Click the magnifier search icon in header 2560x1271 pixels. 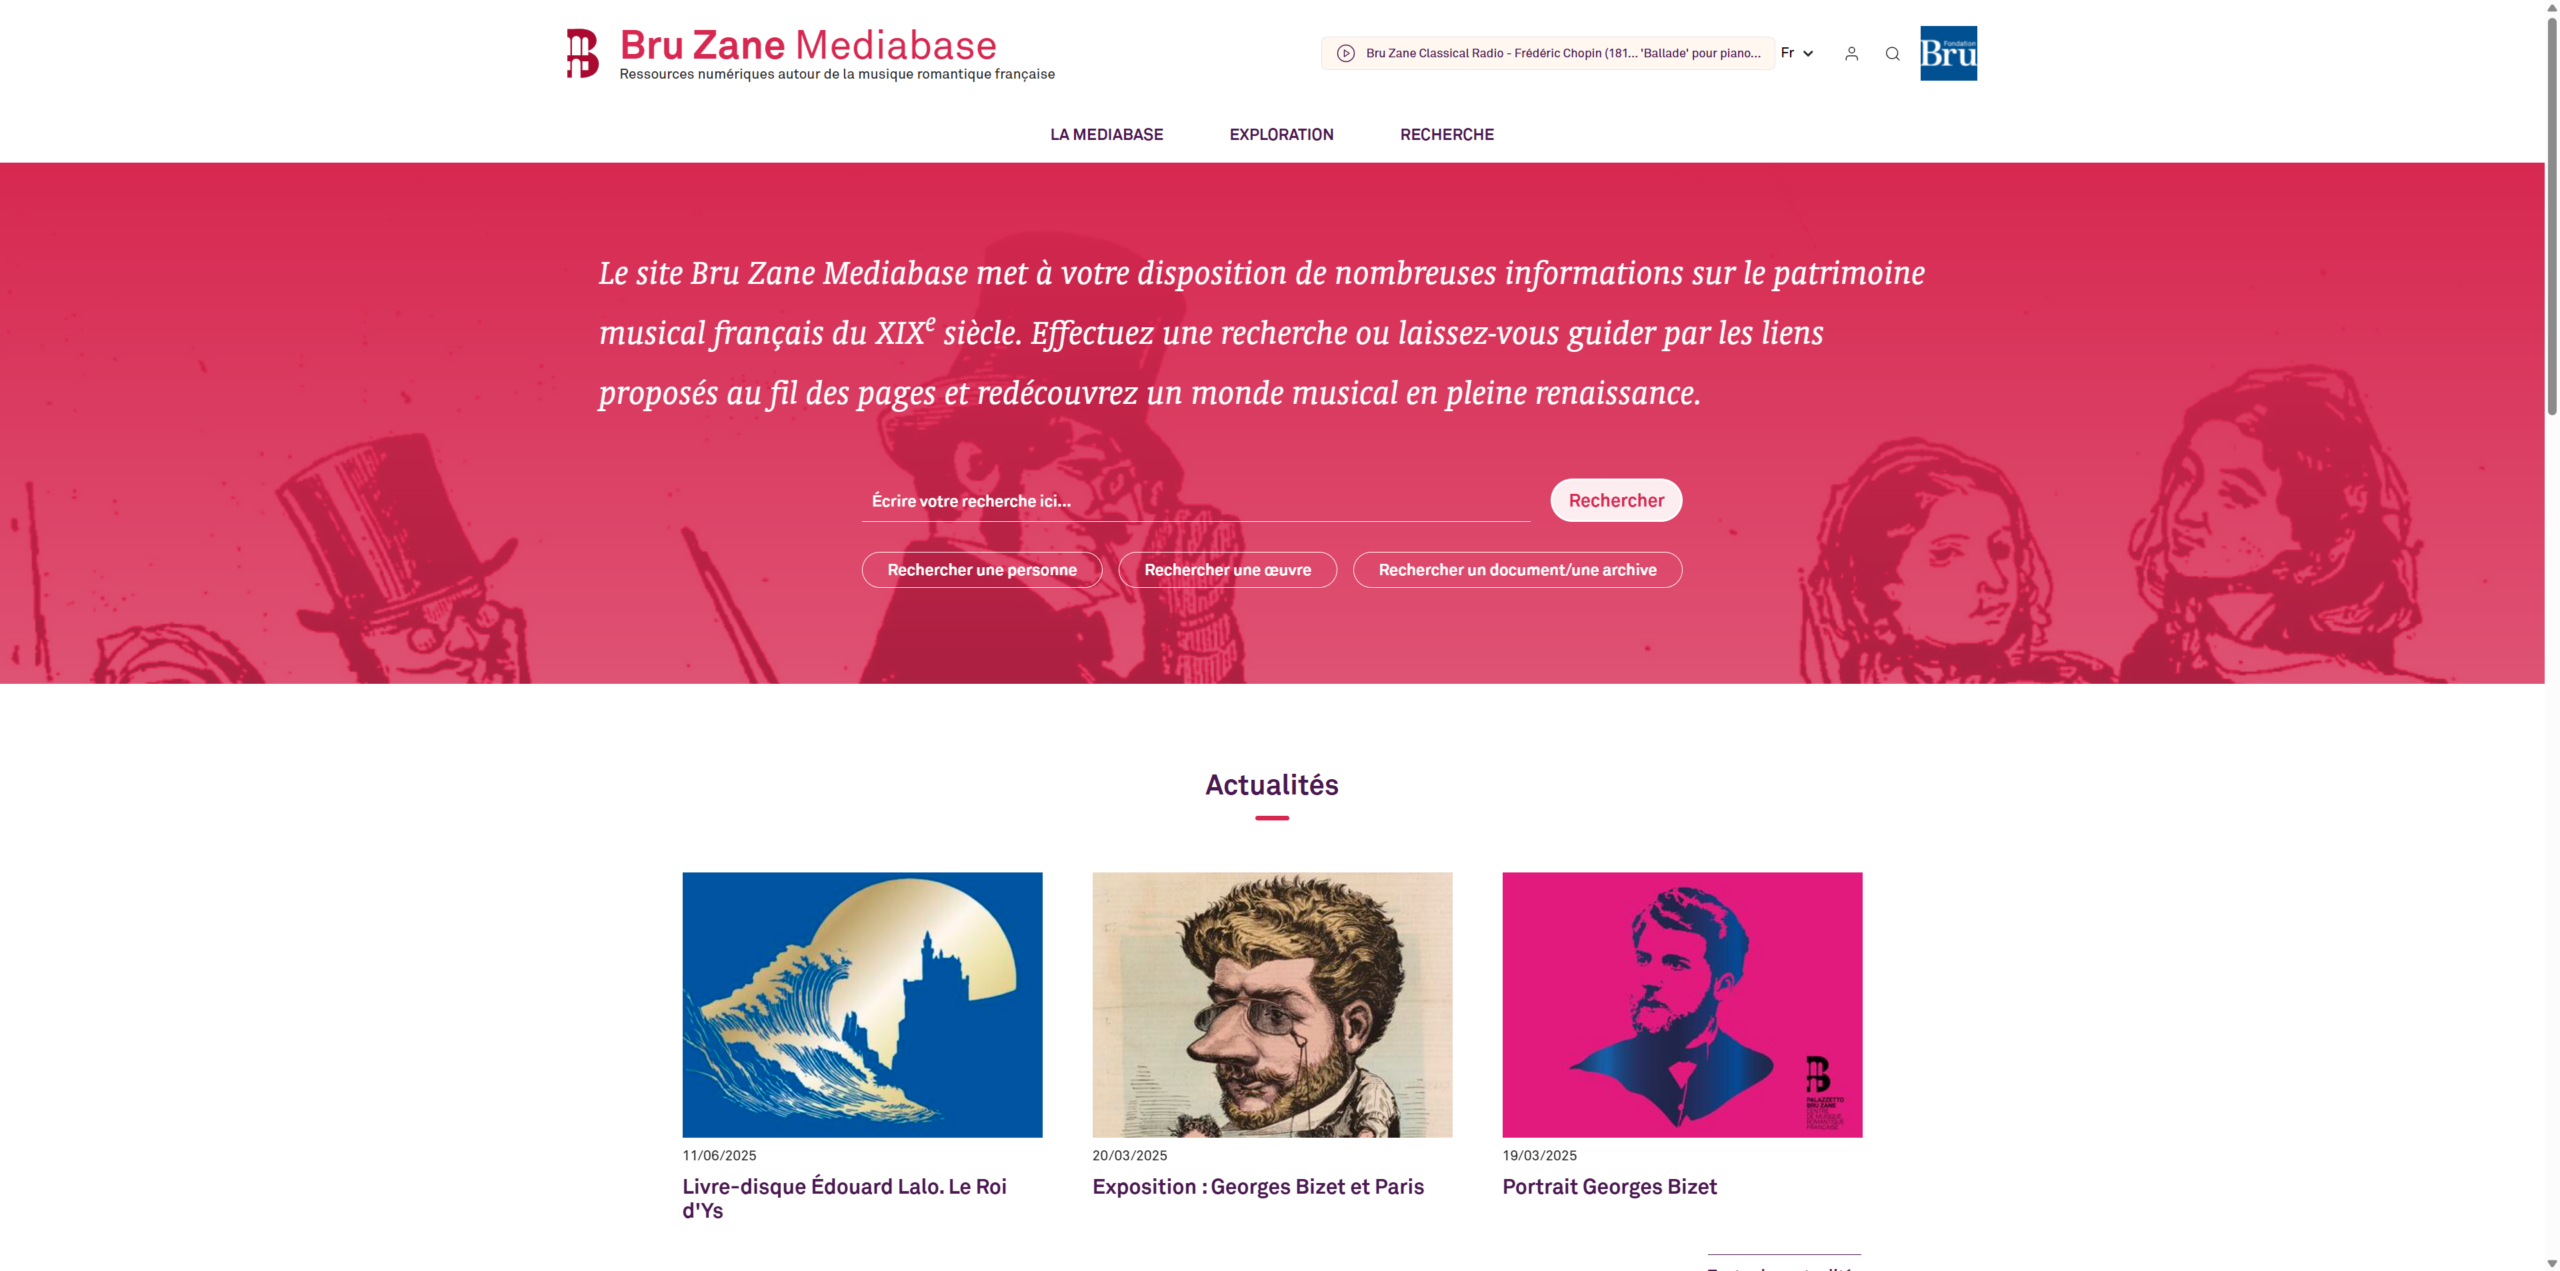coord(1892,54)
